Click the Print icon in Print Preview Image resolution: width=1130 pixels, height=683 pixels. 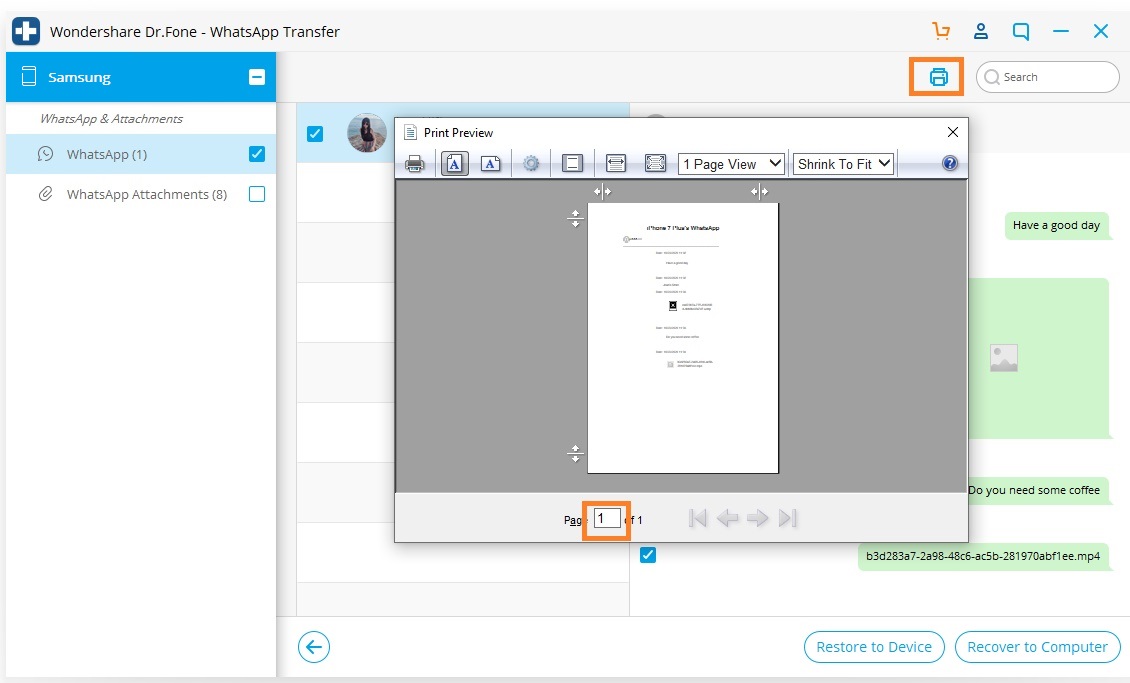414,164
